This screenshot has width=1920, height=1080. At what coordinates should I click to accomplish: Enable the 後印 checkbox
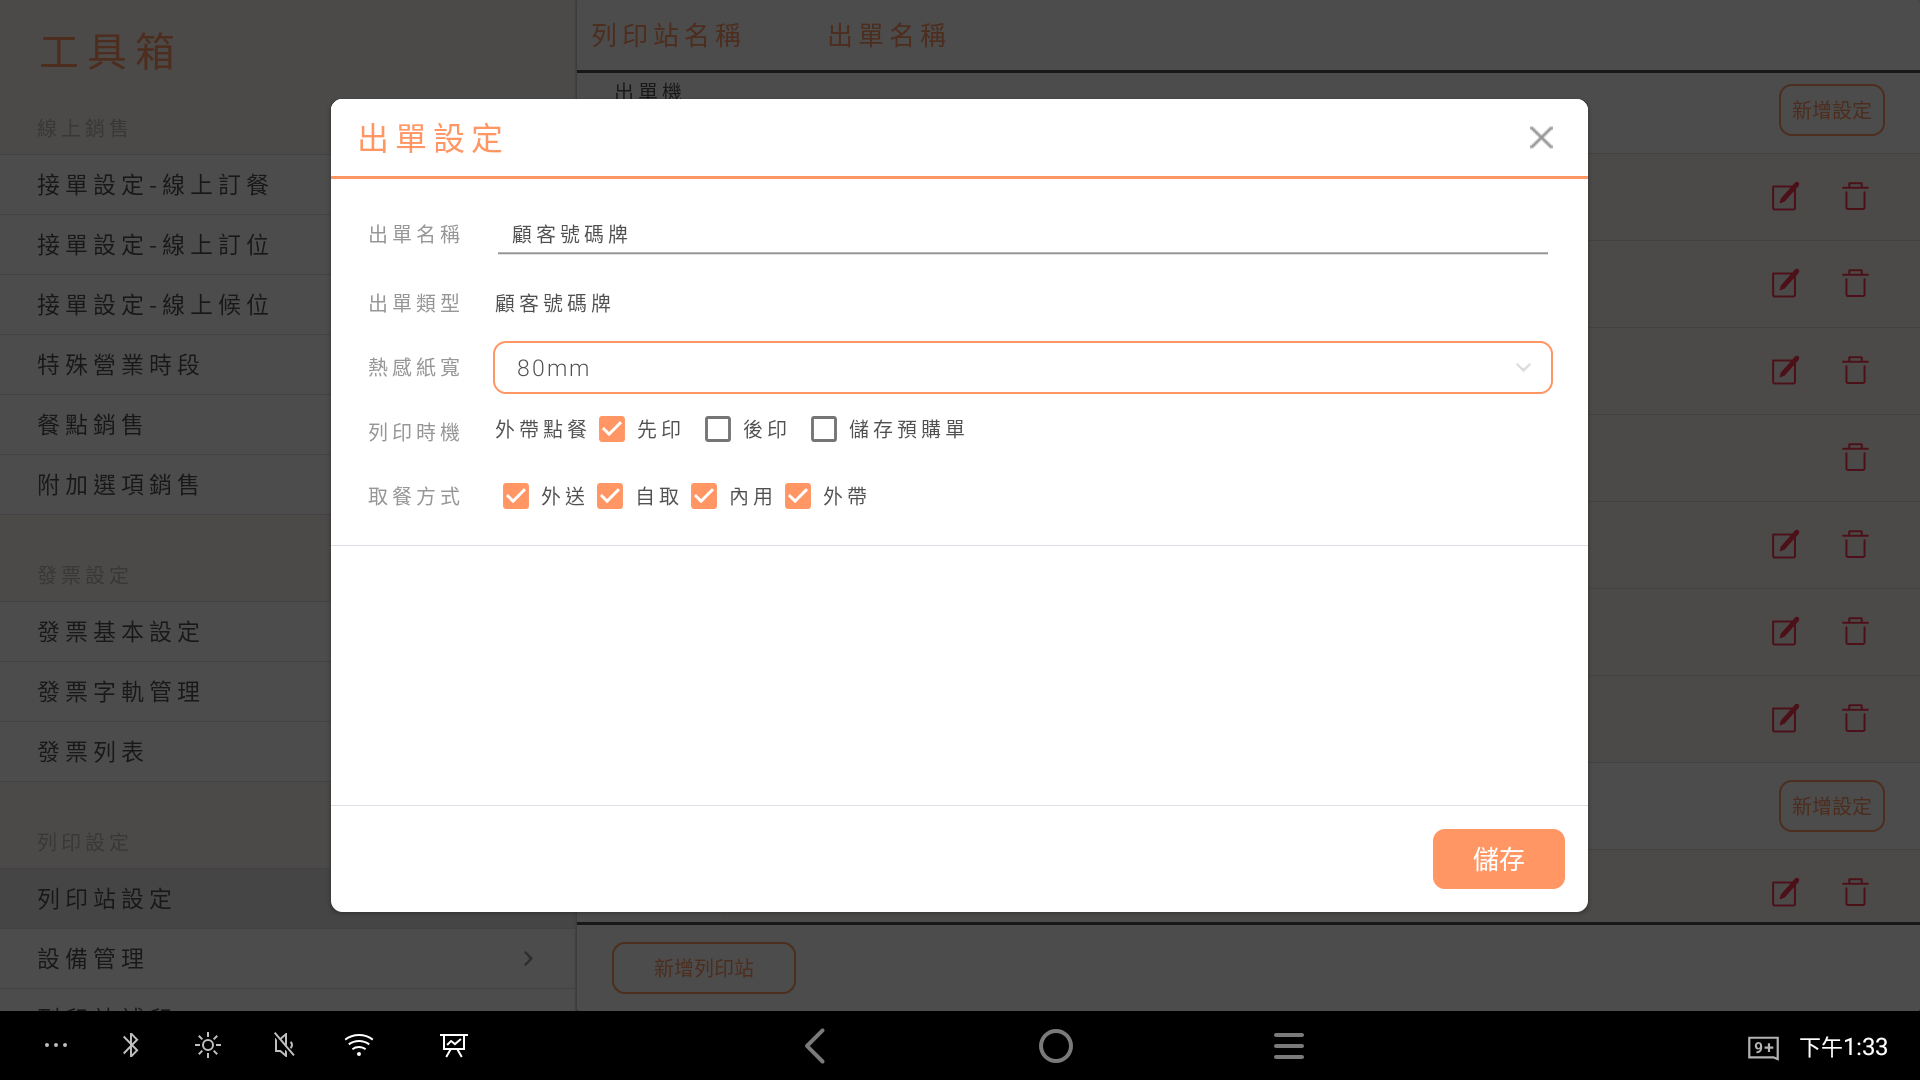[x=718, y=429]
